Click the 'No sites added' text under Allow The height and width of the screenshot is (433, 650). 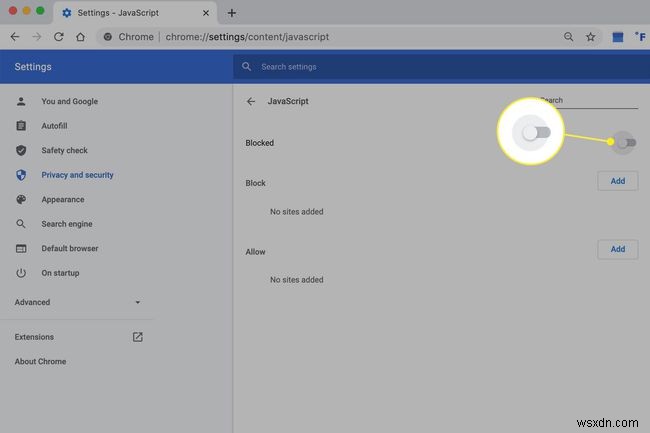tap(296, 280)
